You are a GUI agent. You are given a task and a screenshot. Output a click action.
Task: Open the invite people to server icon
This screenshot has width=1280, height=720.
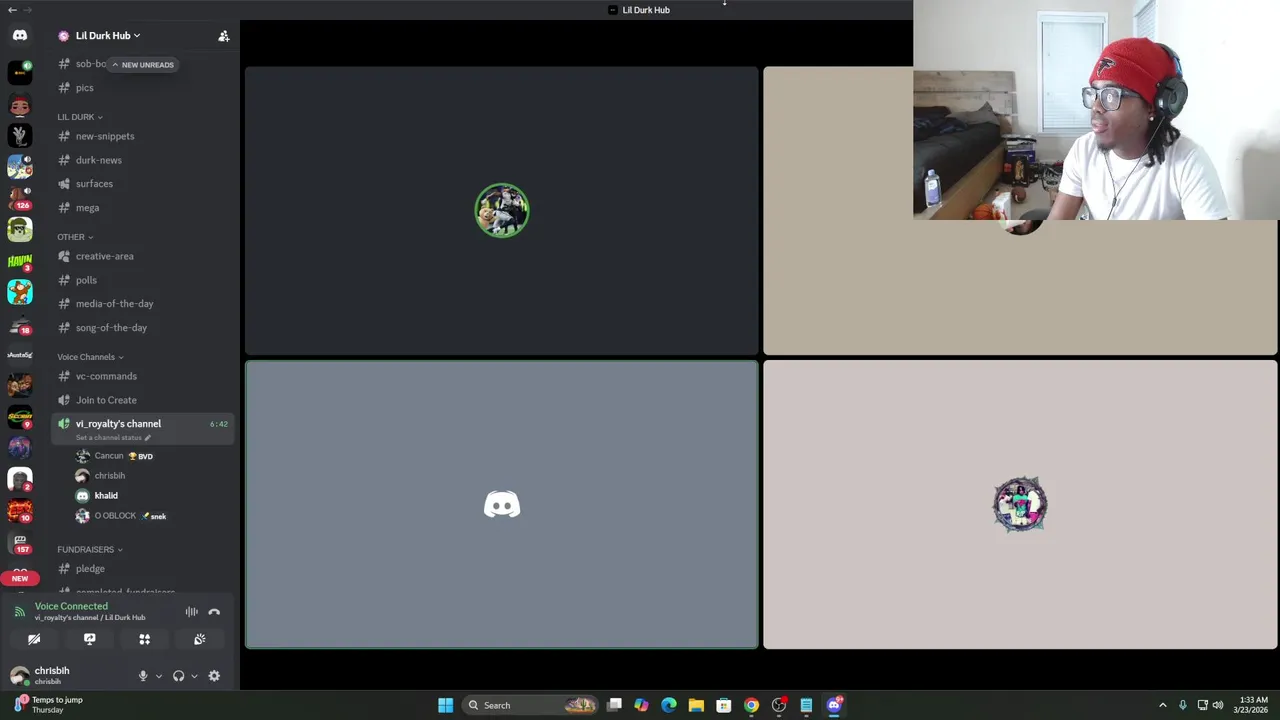pyautogui.click(x=224, y=36)
